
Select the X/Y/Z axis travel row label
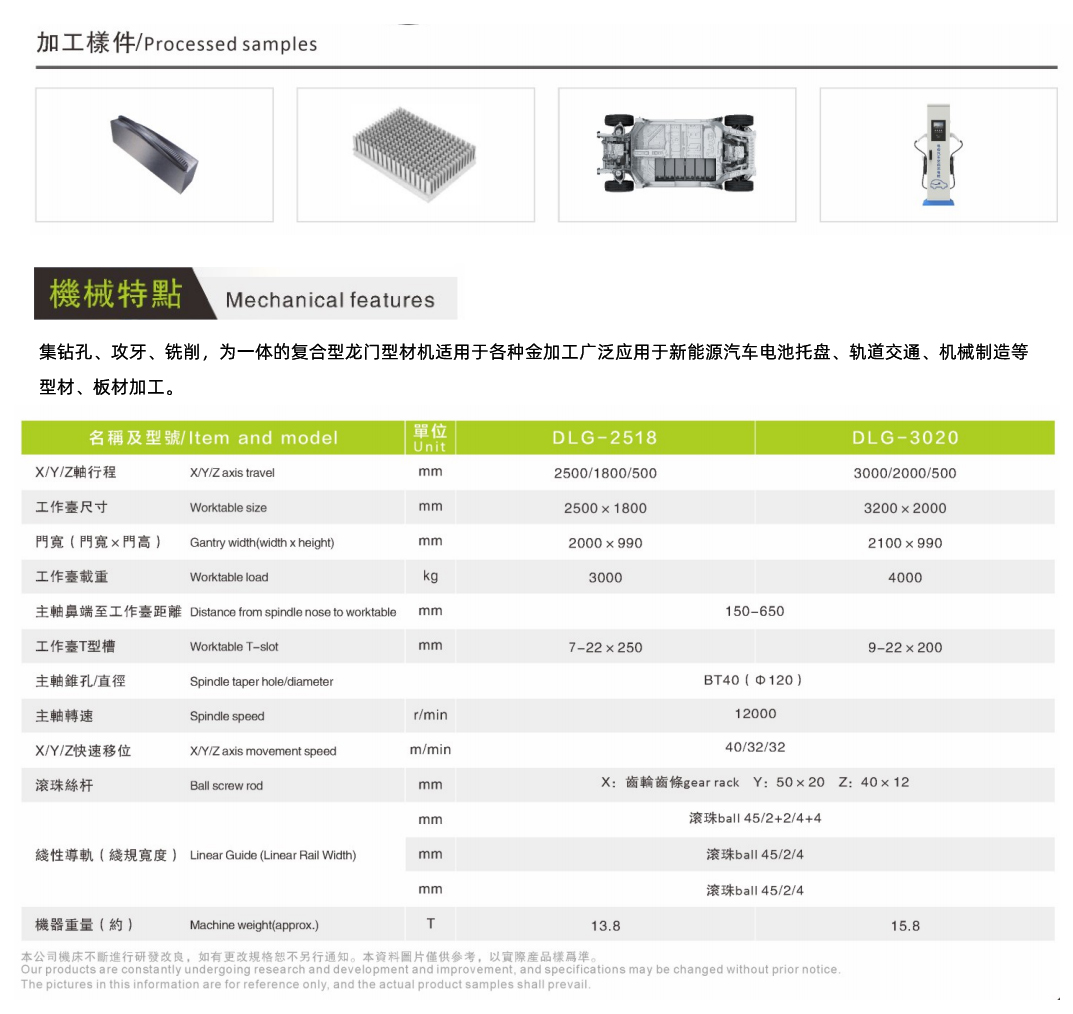coord(232,473)
